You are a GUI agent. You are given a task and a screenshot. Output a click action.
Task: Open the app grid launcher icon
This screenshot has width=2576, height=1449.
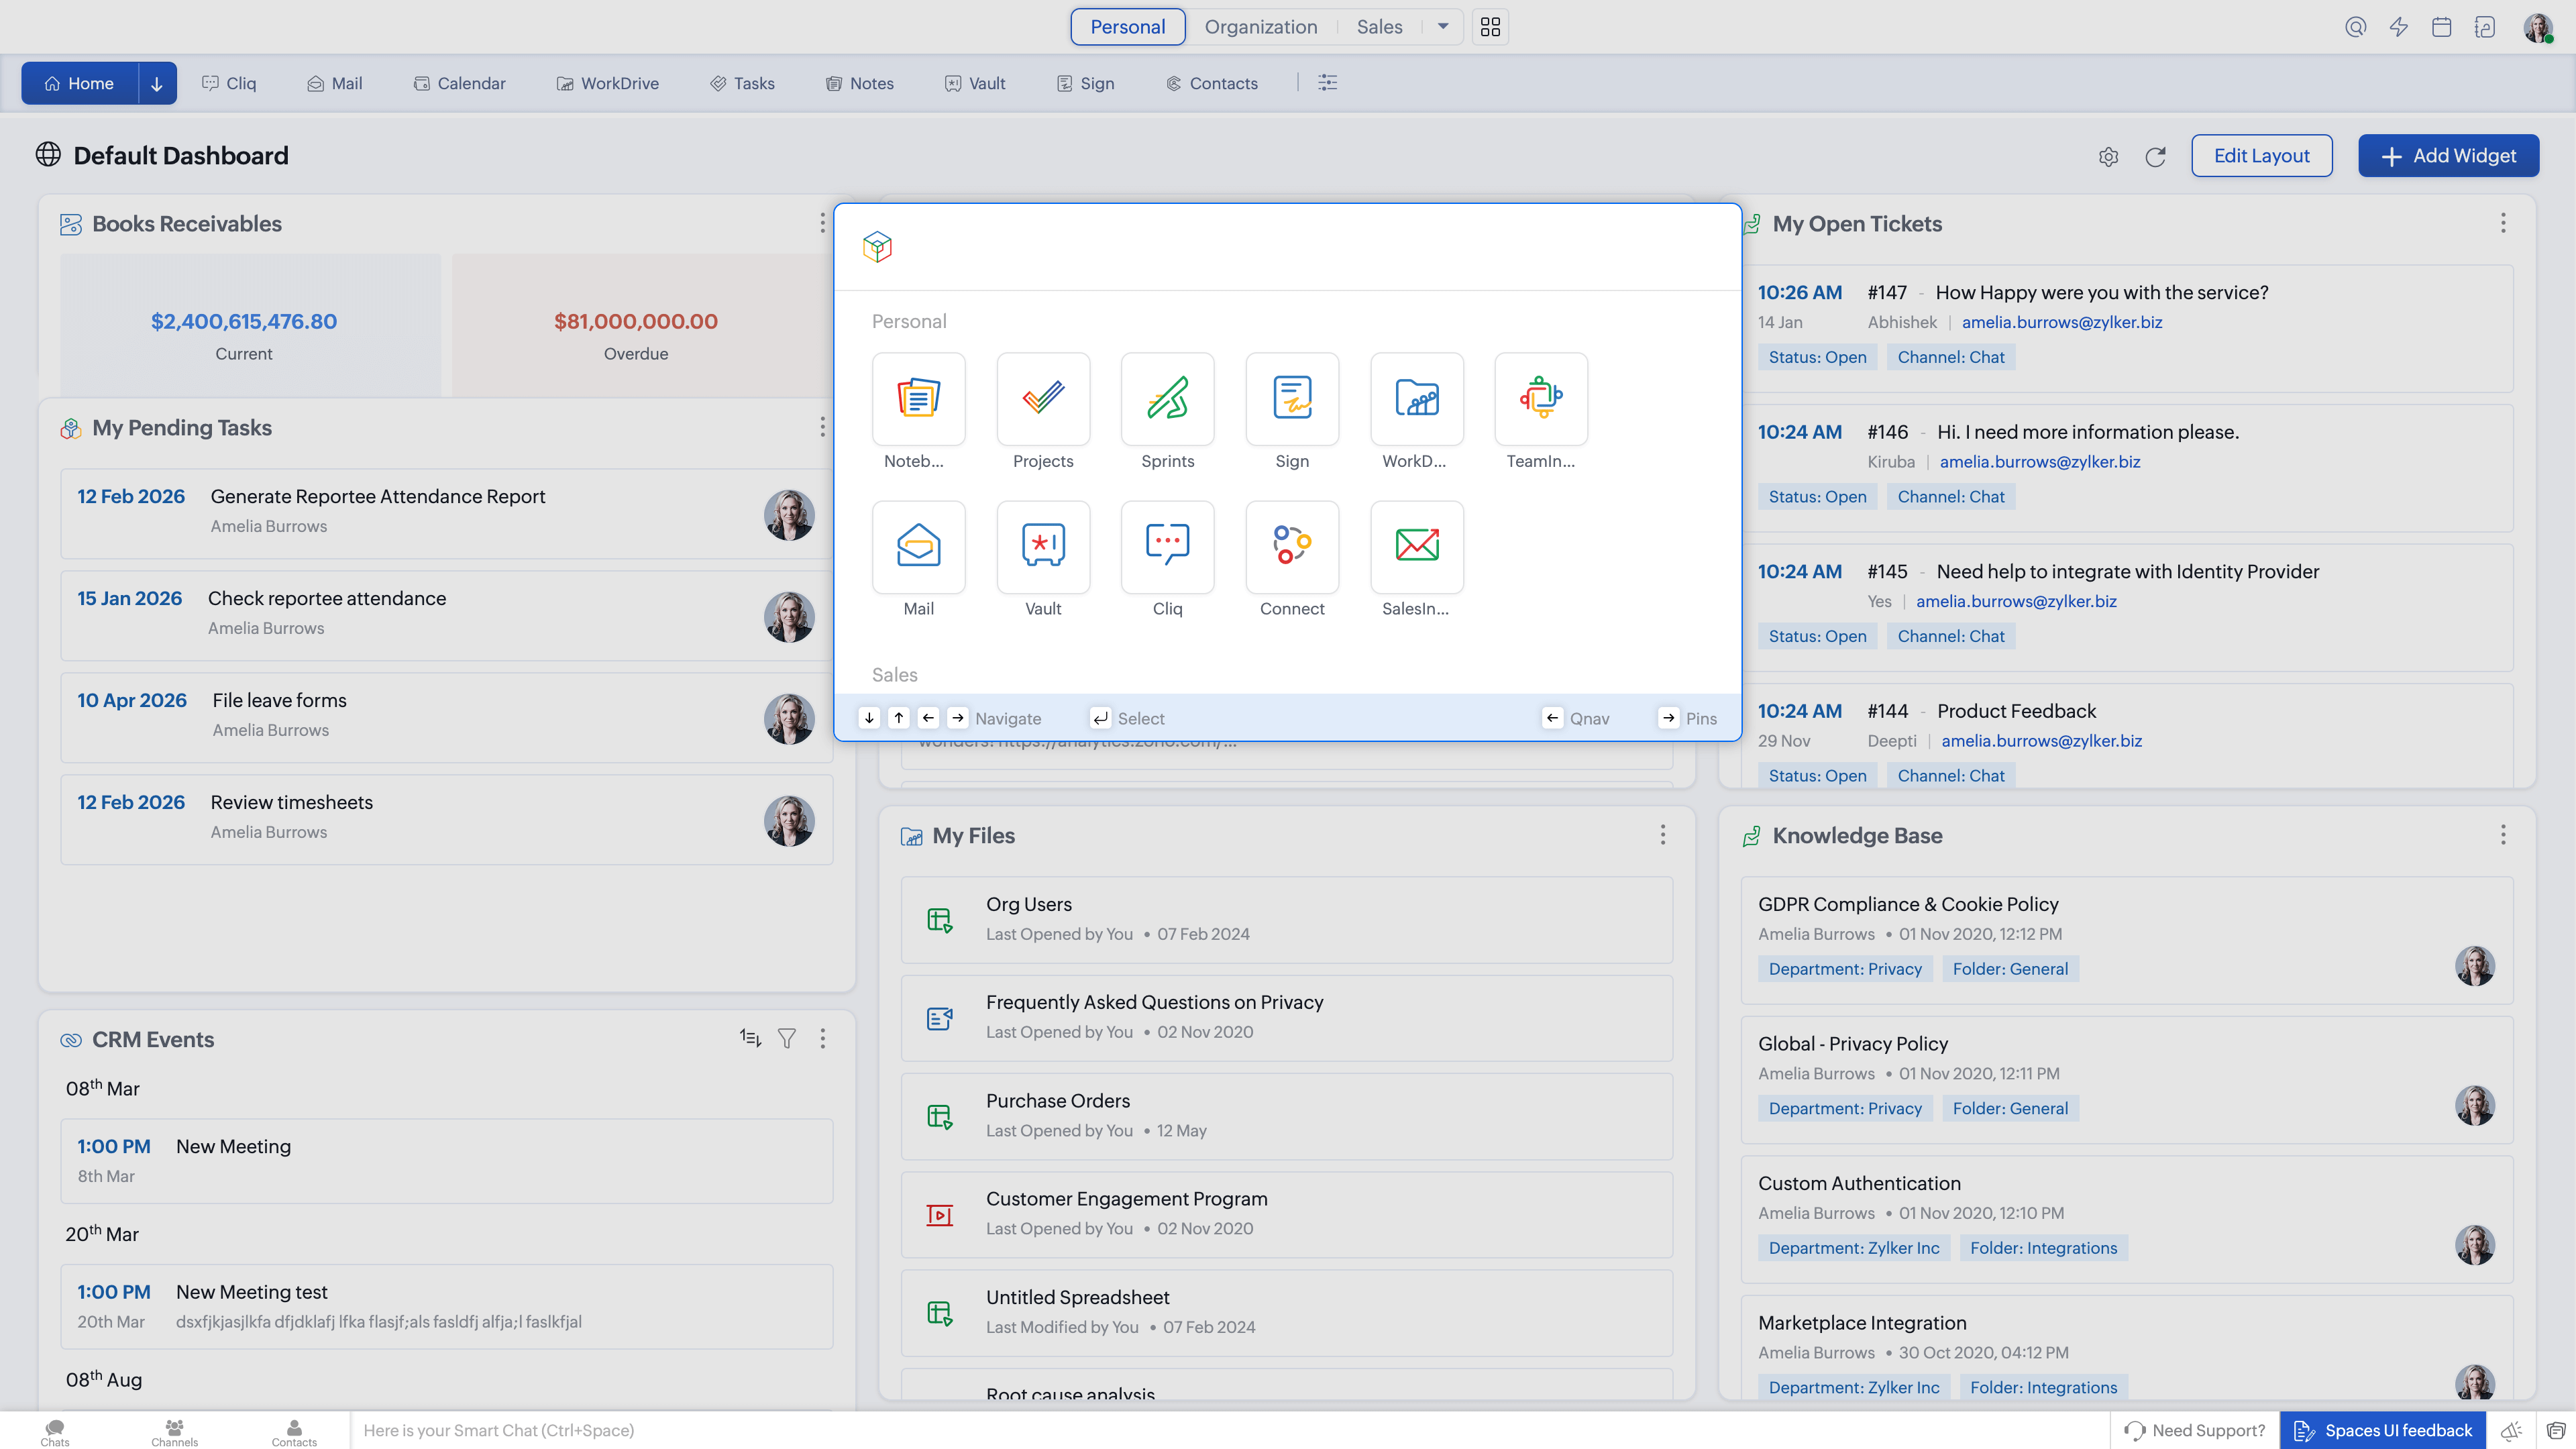pyautogui.click(x=1490, y=27)
